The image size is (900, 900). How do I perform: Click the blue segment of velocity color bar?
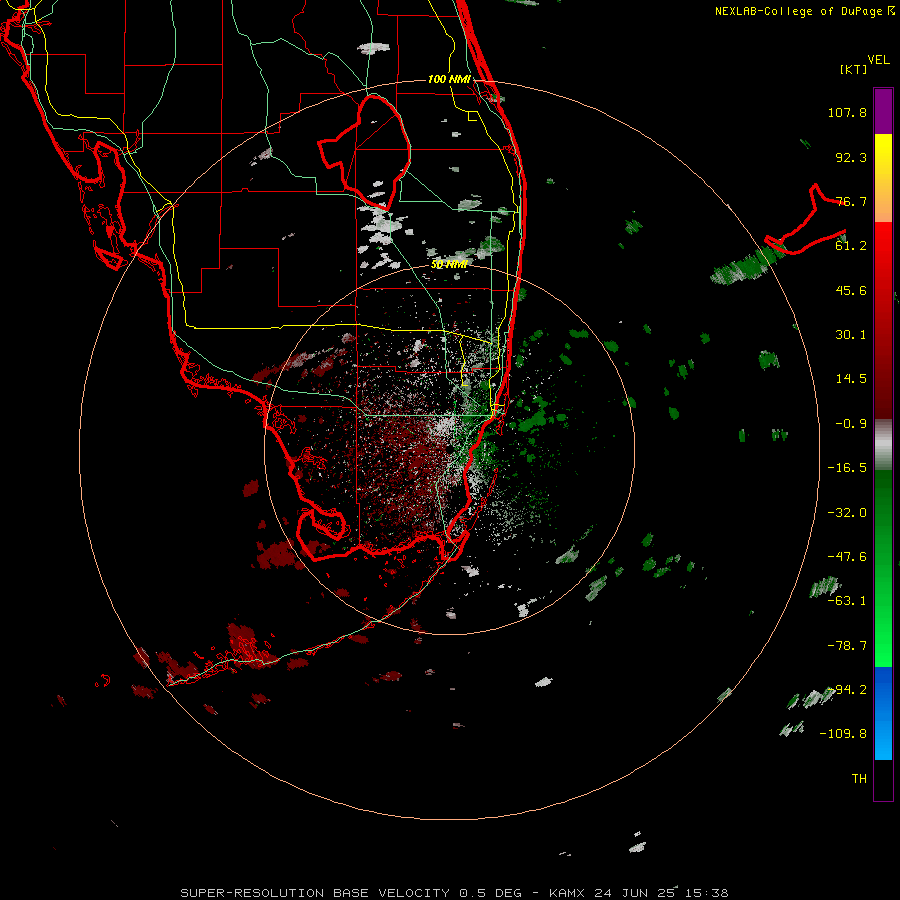click(x=883, y=713)
